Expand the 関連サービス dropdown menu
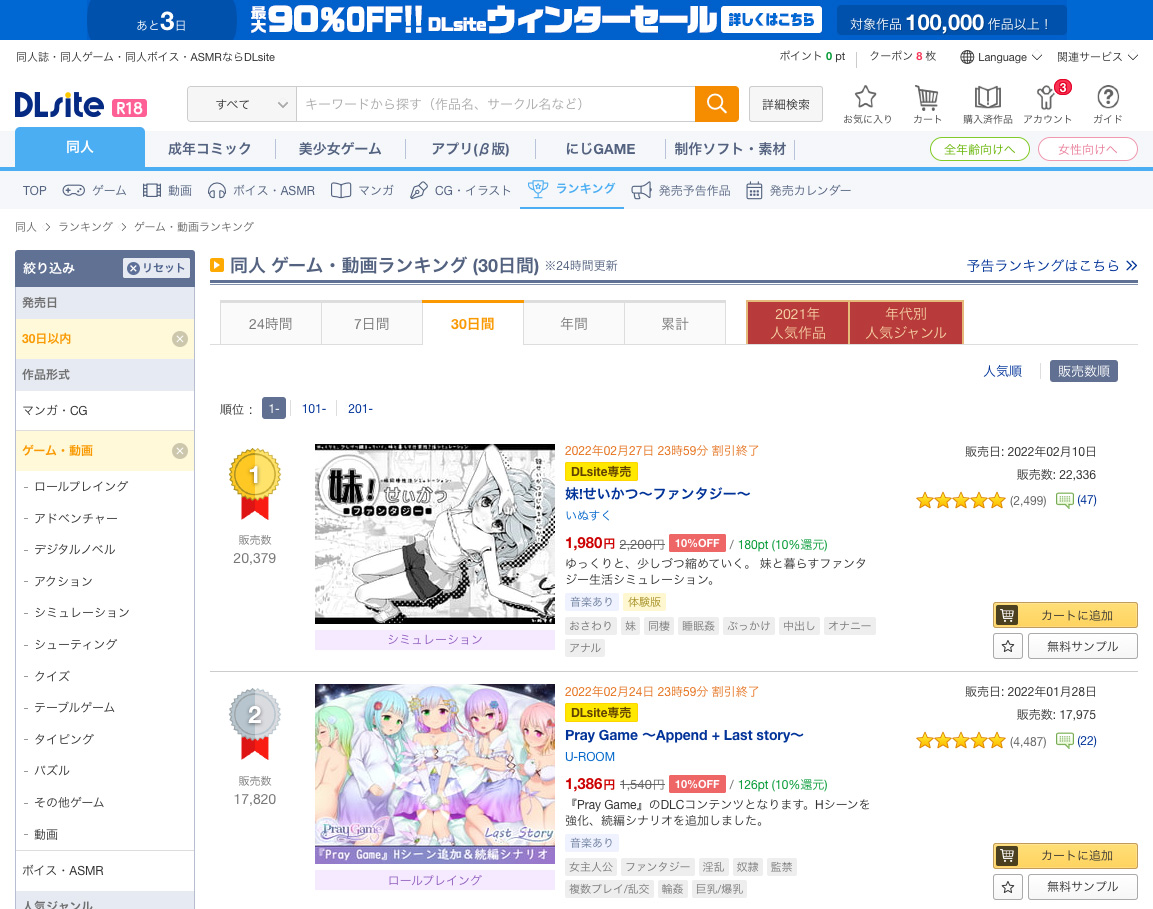The image size is (1153, 909). coord(1097,57)
